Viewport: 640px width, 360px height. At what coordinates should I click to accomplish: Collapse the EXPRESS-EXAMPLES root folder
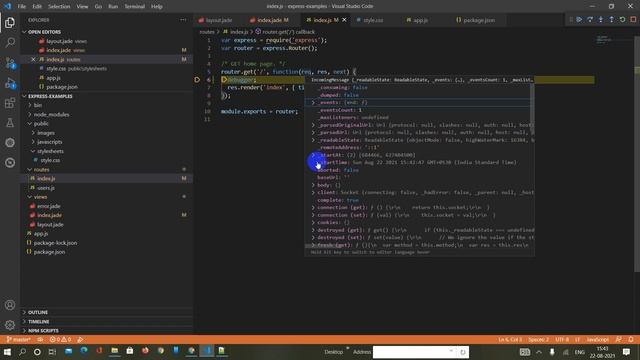pos(24,96)
